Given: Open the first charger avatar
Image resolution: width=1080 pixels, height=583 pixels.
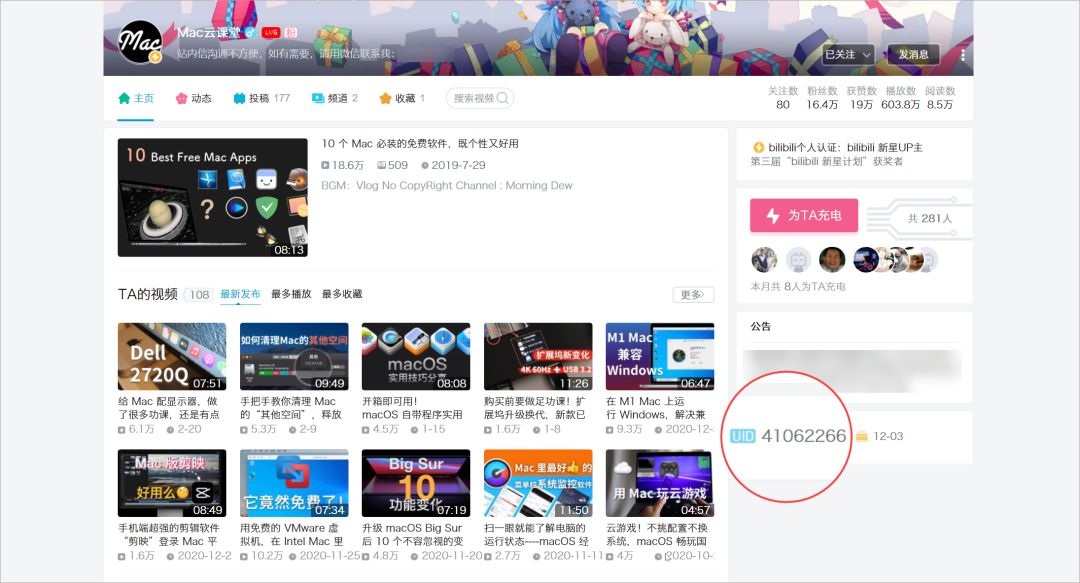Looking at the screenshot, I should (x=764, y=260).
